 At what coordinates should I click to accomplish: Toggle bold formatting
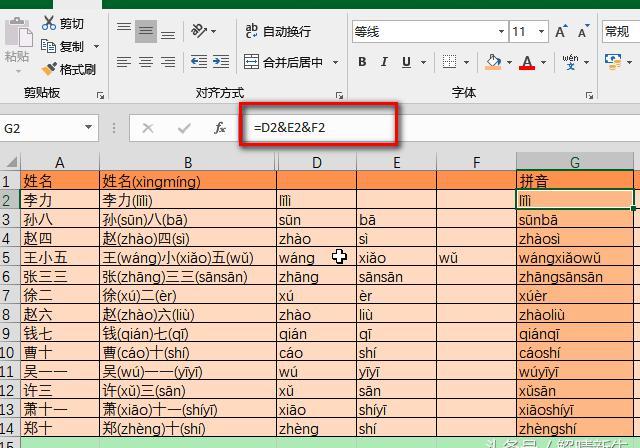click(x=362, y=62)
